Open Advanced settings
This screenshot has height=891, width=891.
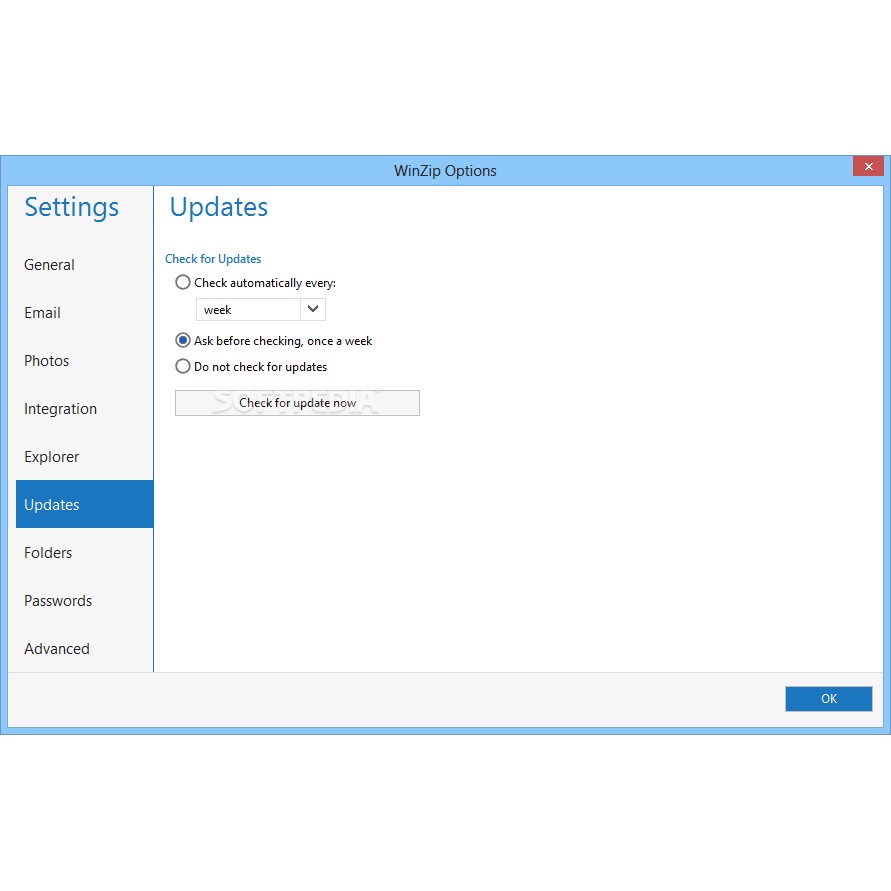(84, 648)
